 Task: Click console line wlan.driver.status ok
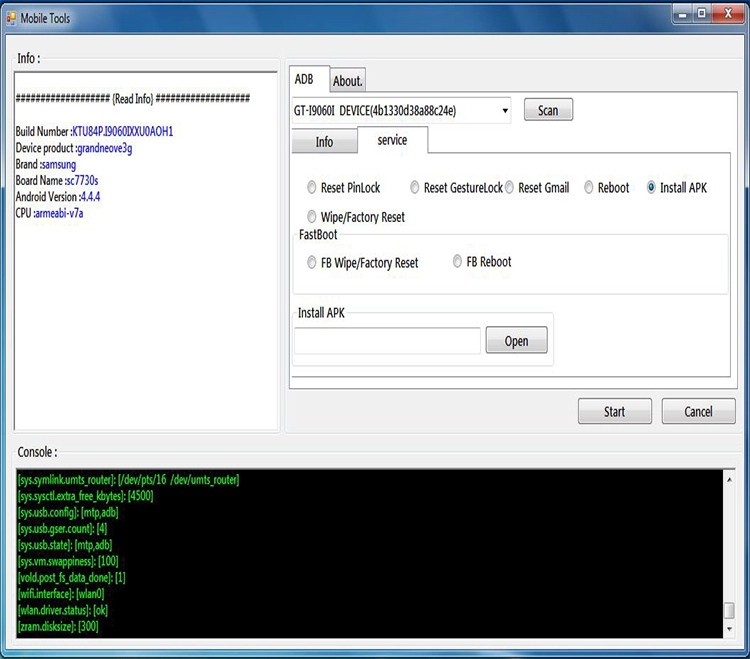point(63,610)
